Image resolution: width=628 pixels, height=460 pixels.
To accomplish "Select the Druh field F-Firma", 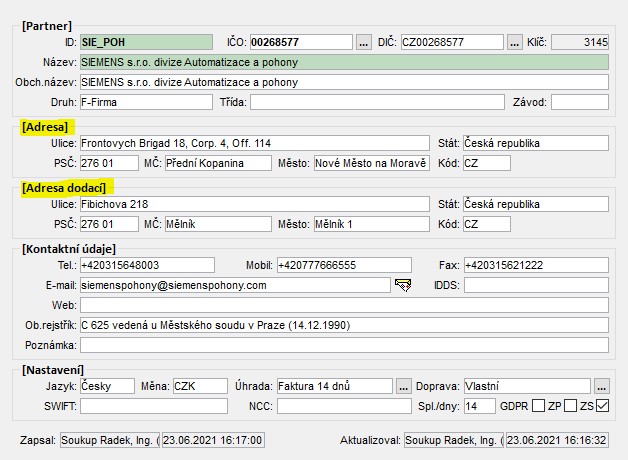I will click(146, 102).
